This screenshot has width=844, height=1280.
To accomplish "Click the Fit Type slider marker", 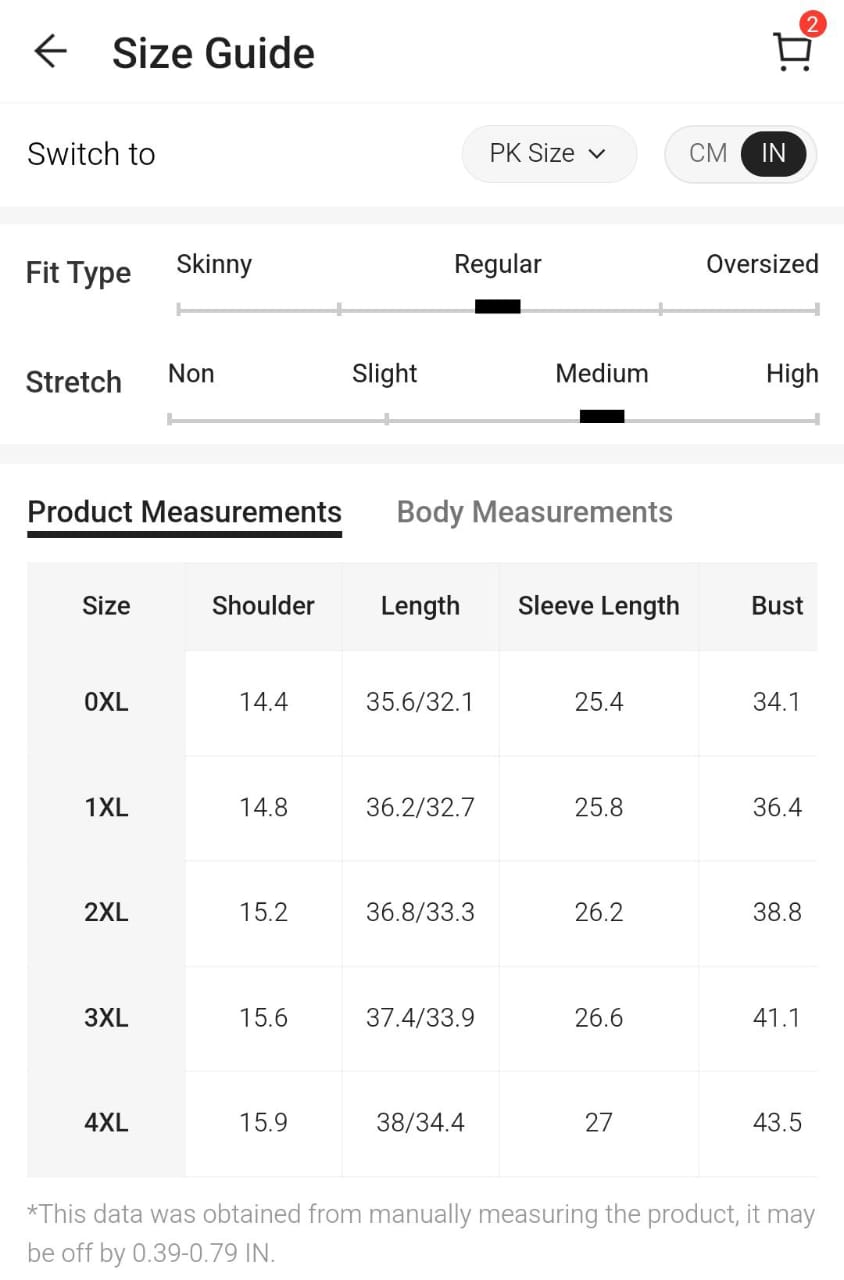I will [497, 307].
